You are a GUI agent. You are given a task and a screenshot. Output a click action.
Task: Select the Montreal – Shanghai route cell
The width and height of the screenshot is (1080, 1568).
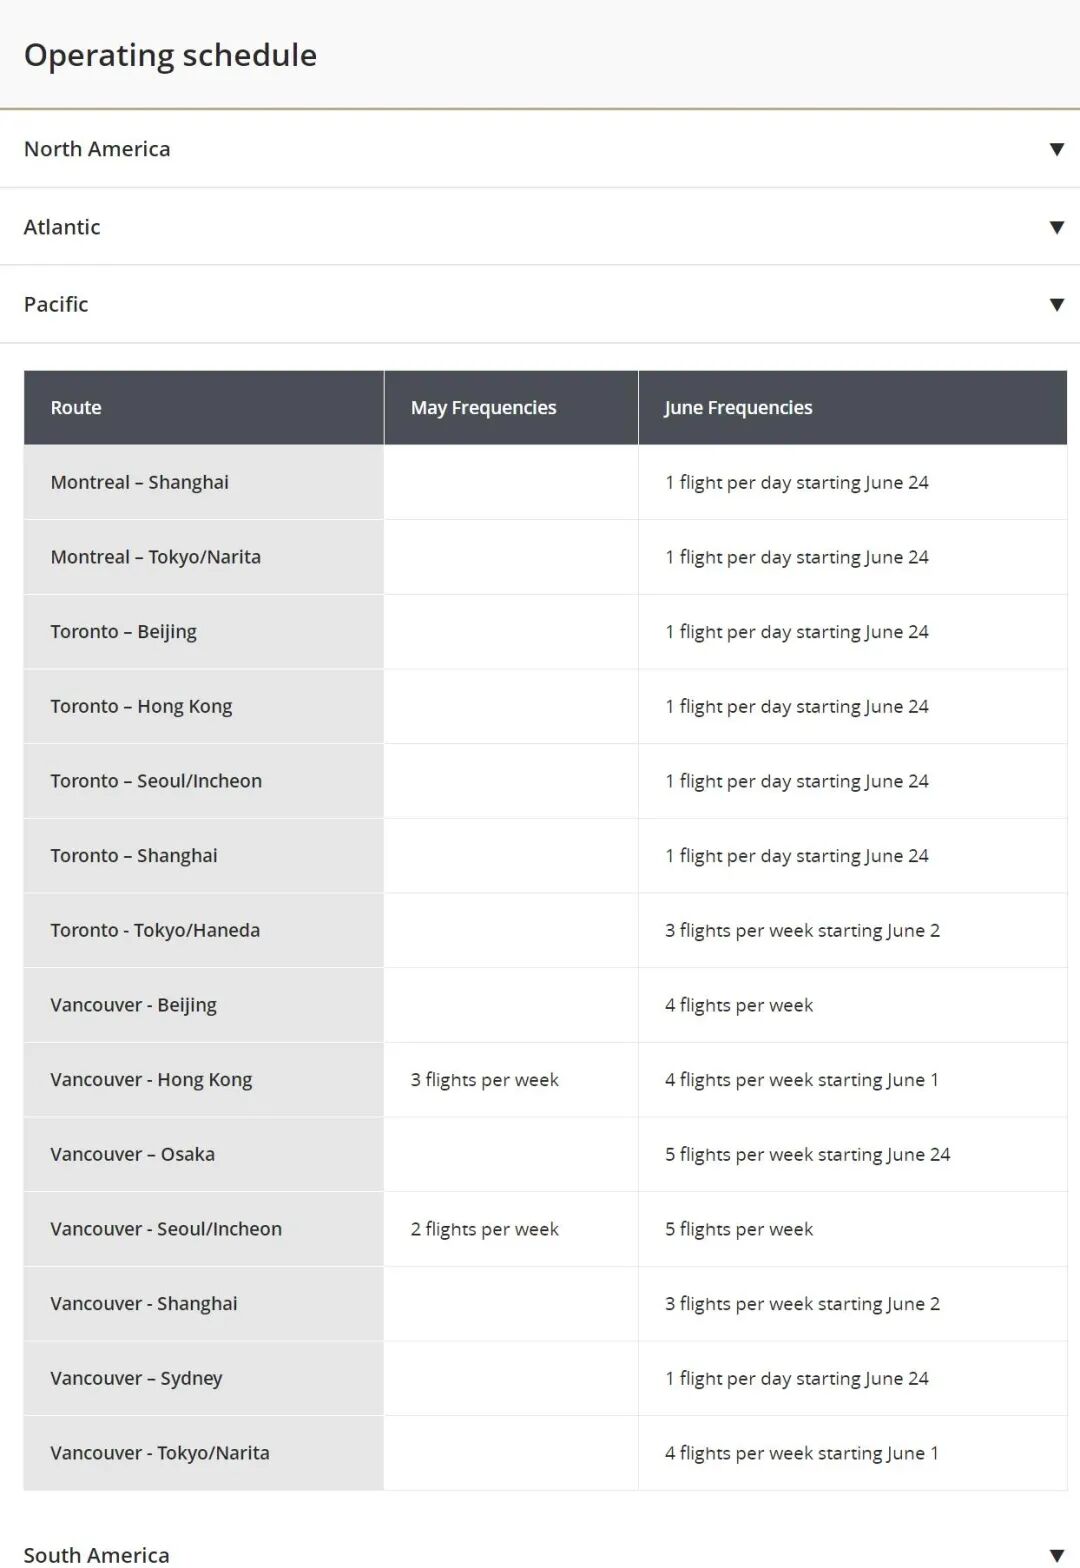click(140, 482)
